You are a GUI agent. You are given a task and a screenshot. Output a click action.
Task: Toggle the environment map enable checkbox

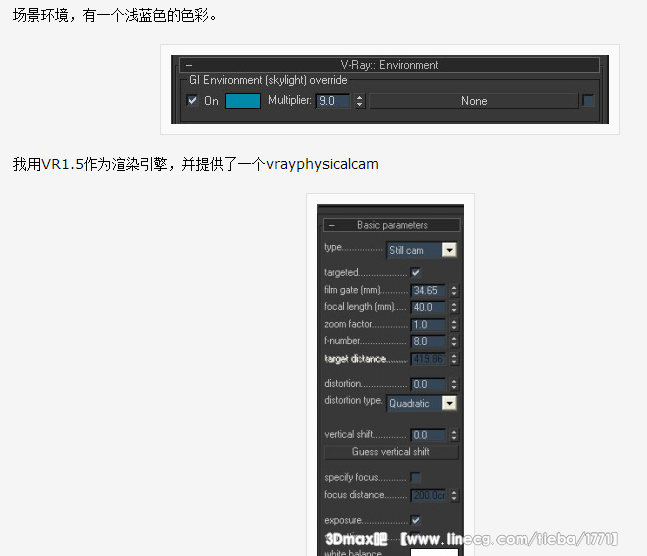[588, 100]
